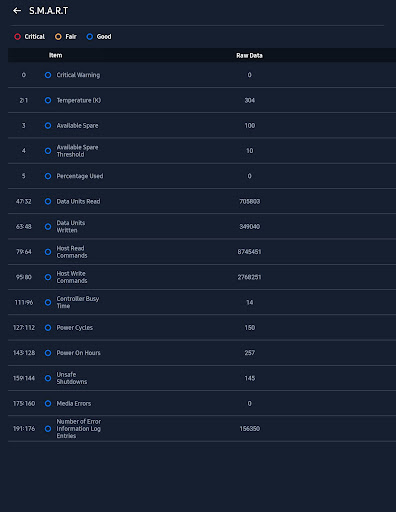396x512 pixels.
Task: Click status circle for Data Units Read
Action: tap(48, 201)
